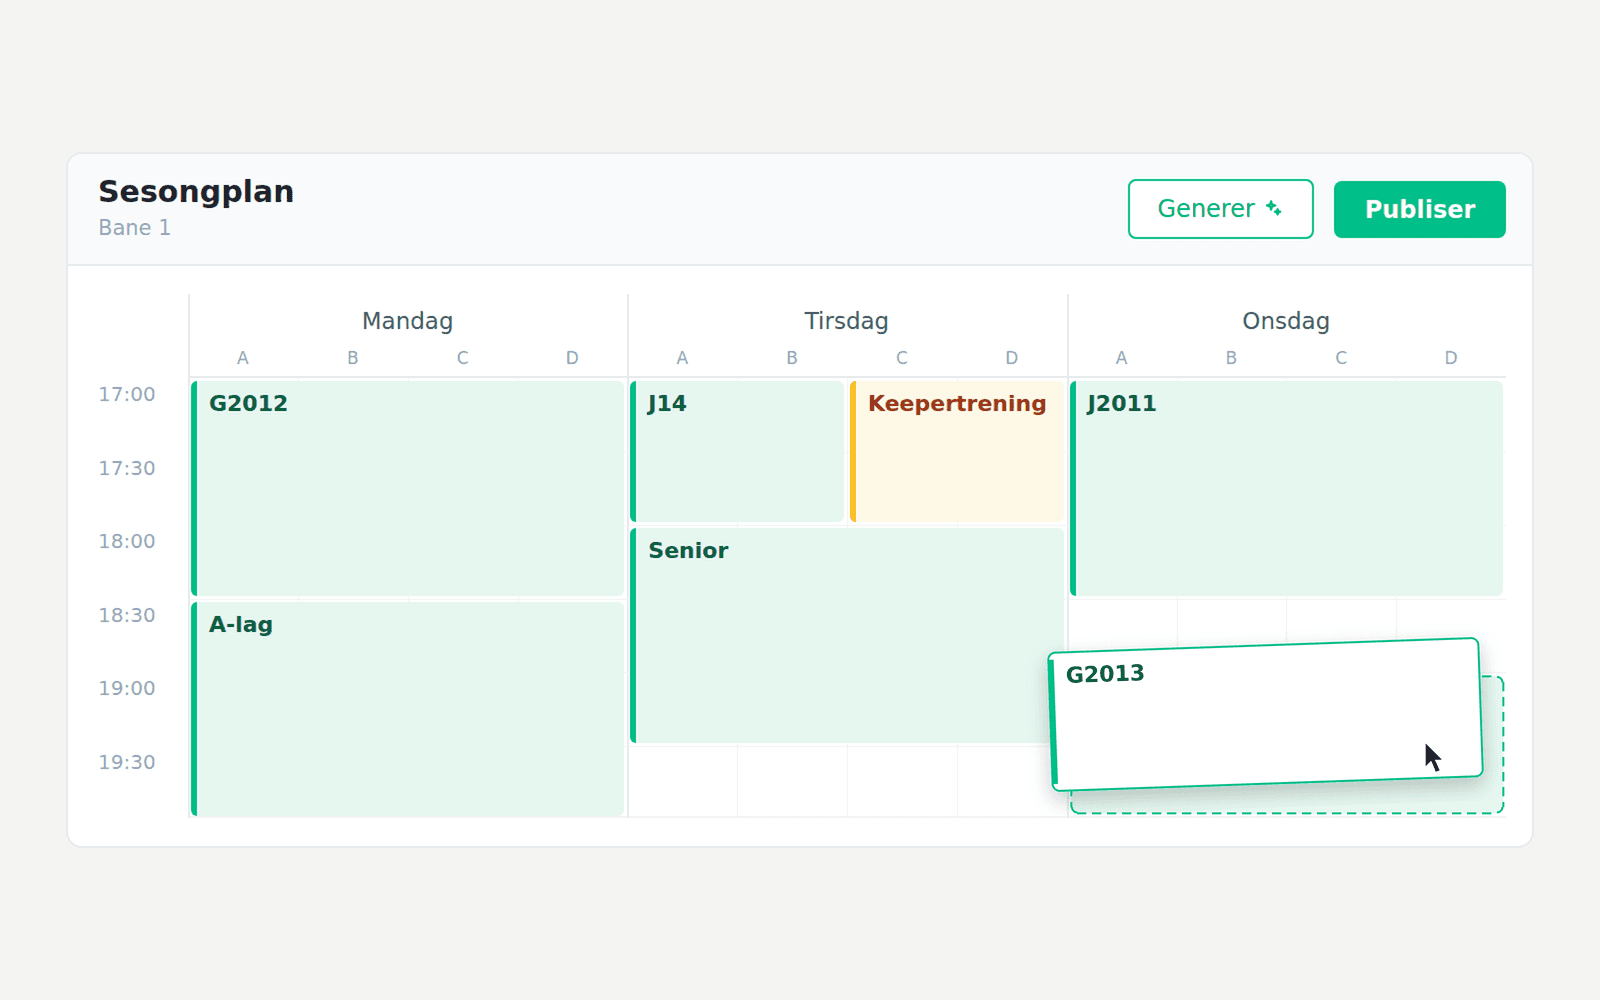Click zone C under Onsdag
Viewport: 1600px width, 1000px height.
[1341, 358]
